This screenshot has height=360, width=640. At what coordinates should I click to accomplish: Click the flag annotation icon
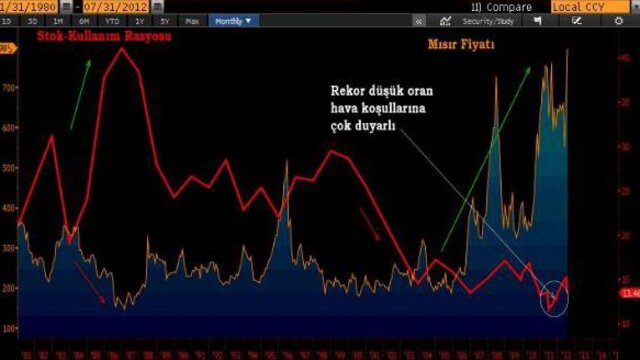(x=538, y=21)
